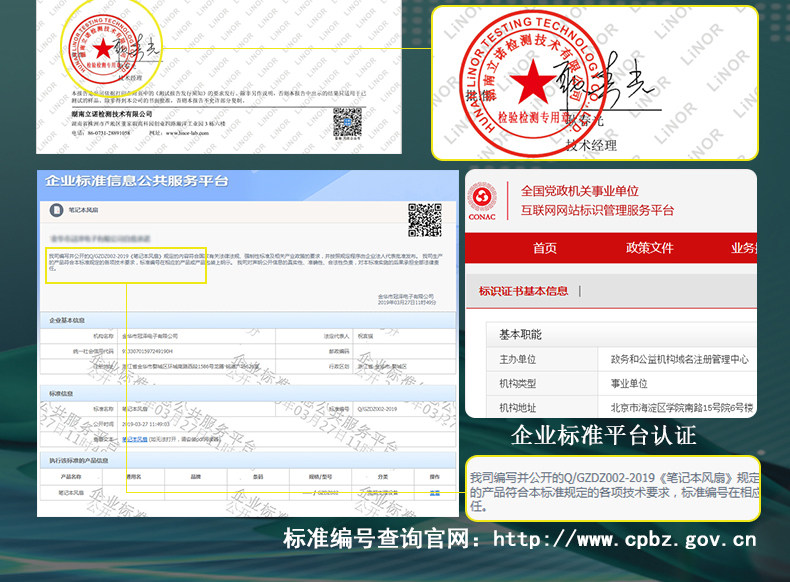
Task: Click the 查看 link in the product row
Action: (x=435, y=493)
